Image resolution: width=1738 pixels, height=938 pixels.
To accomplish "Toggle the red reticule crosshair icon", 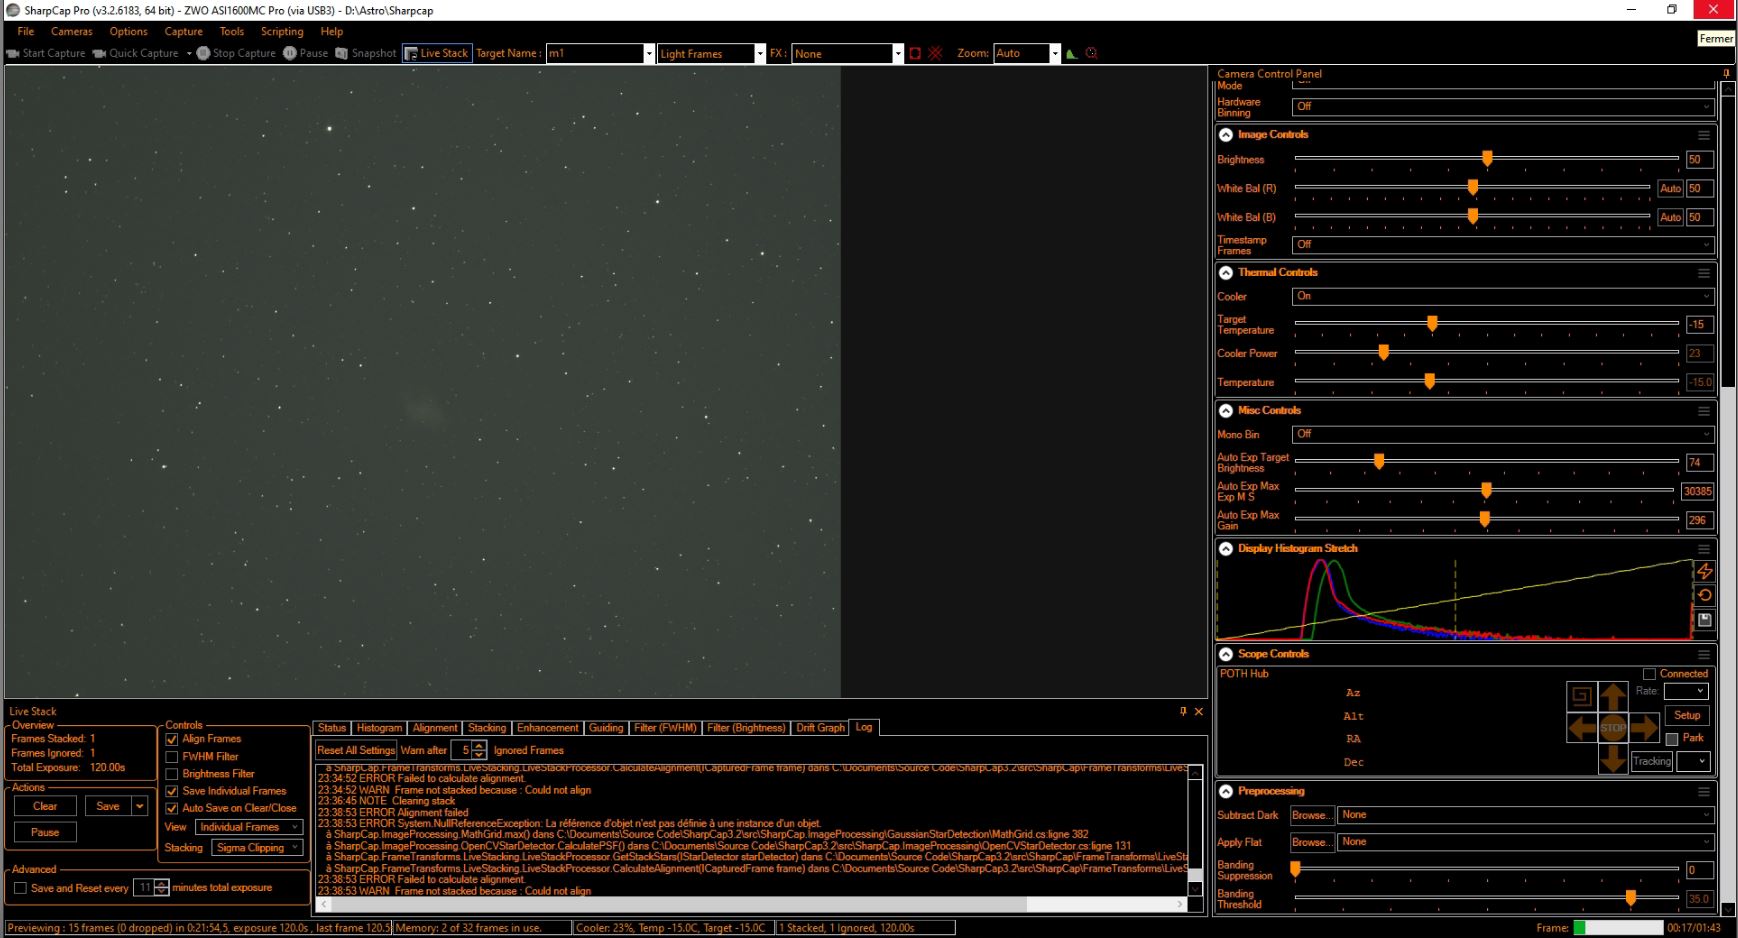I will pos(935,53).
